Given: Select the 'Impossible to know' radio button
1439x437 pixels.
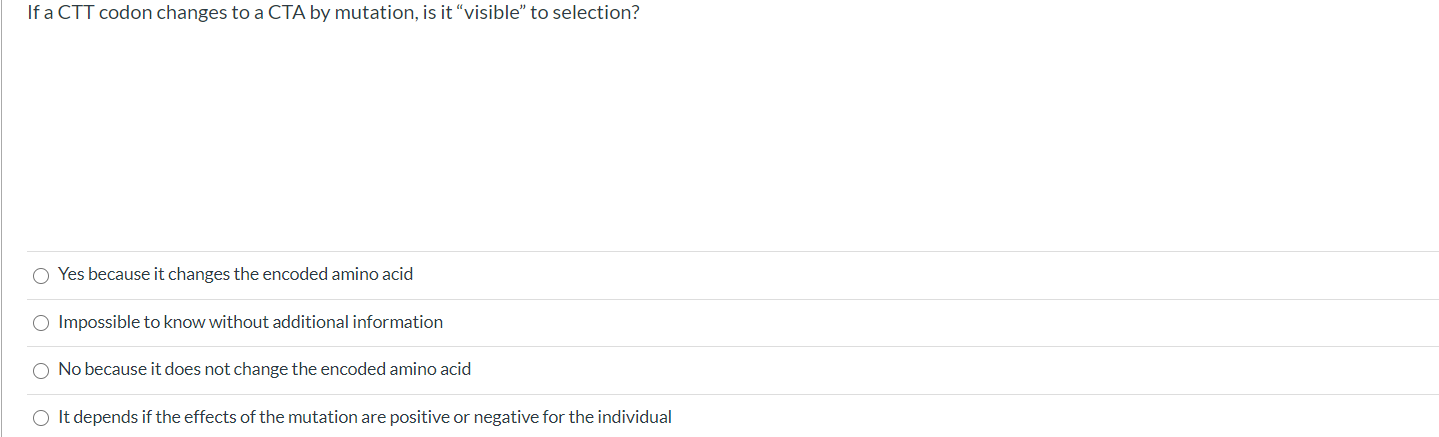Looking at the screenshot, I should click(40, 323).
